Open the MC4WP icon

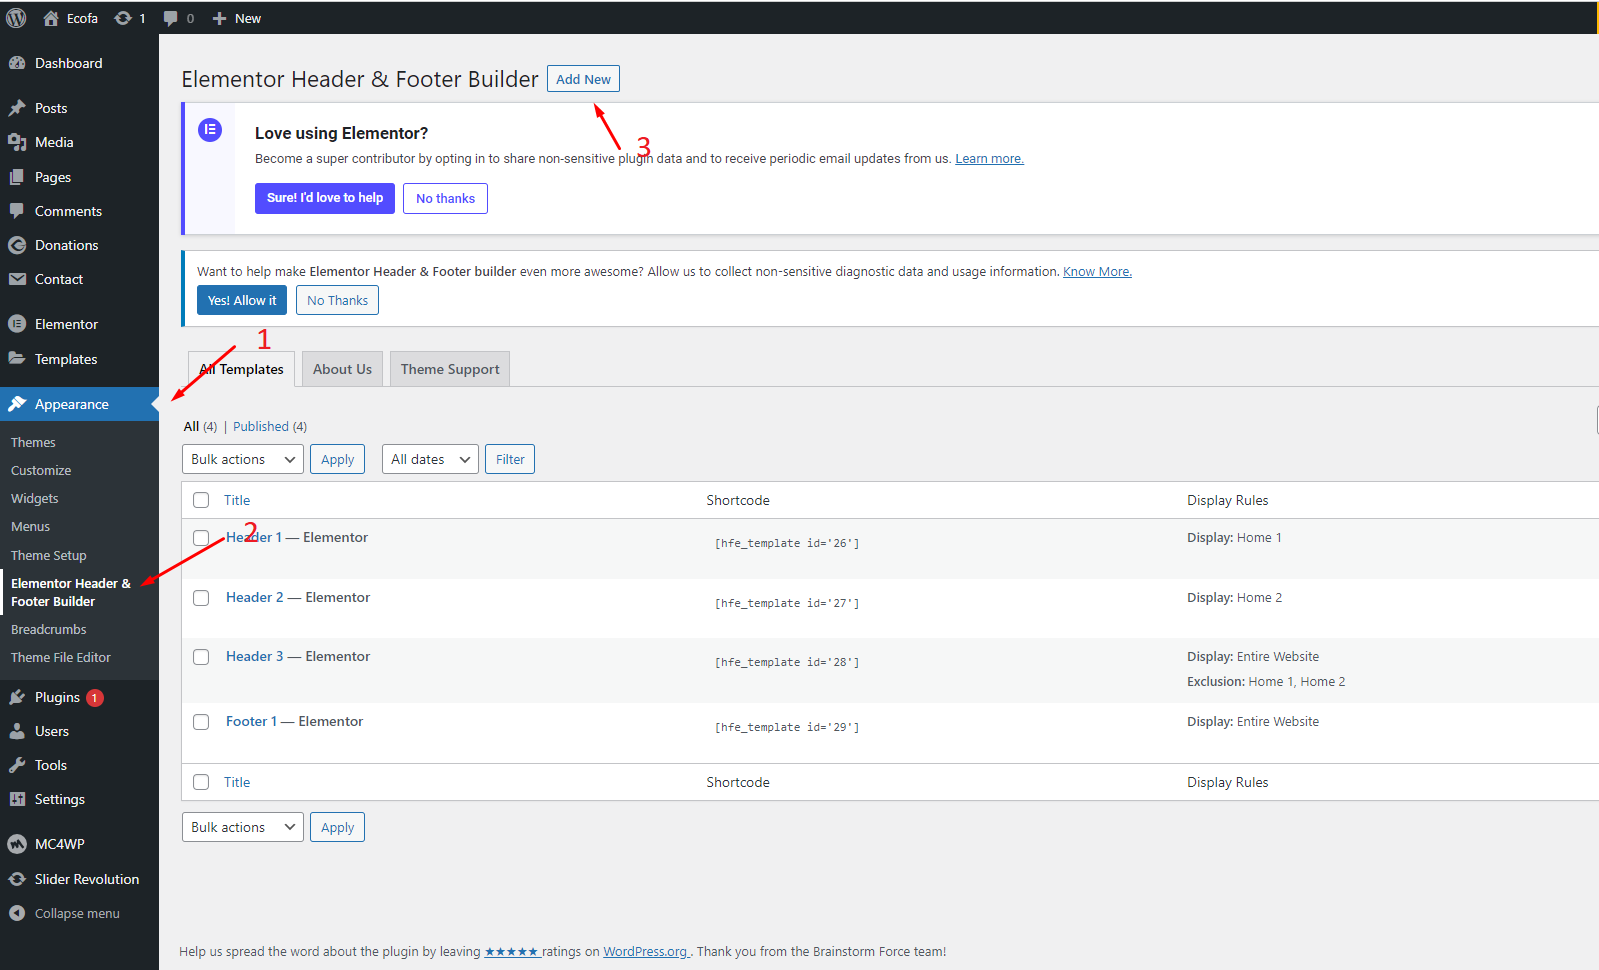(17, 844)
